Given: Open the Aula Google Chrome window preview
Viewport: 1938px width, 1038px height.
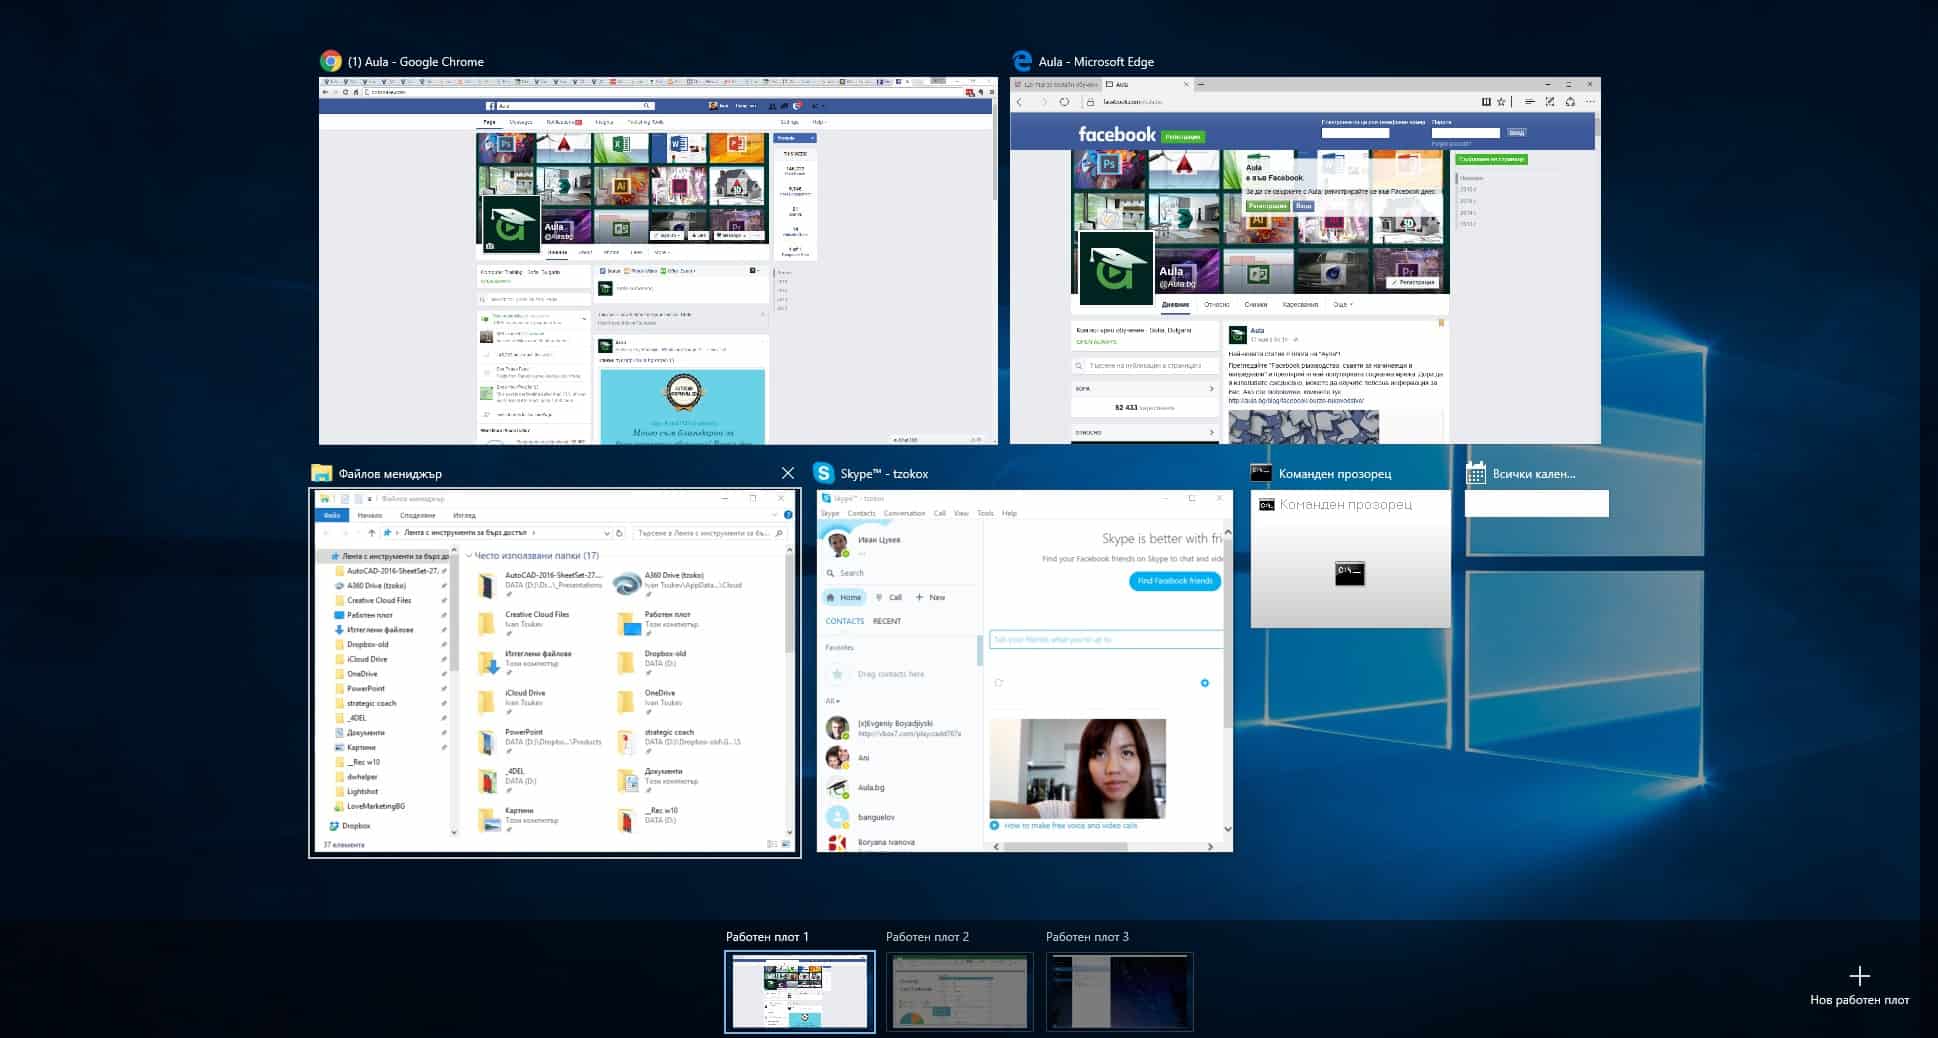Looking at the screenshot, I should click(x=658, y=260).
